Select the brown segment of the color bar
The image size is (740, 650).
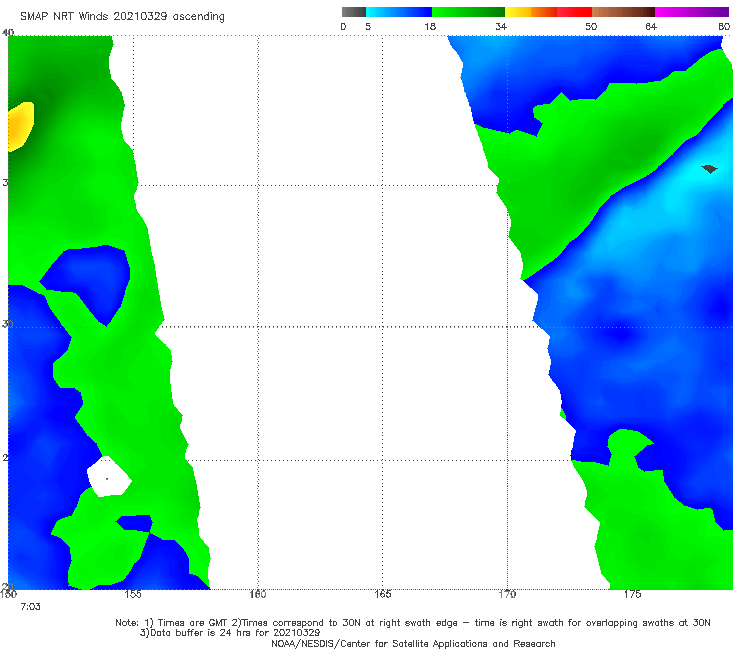(623, 12)
